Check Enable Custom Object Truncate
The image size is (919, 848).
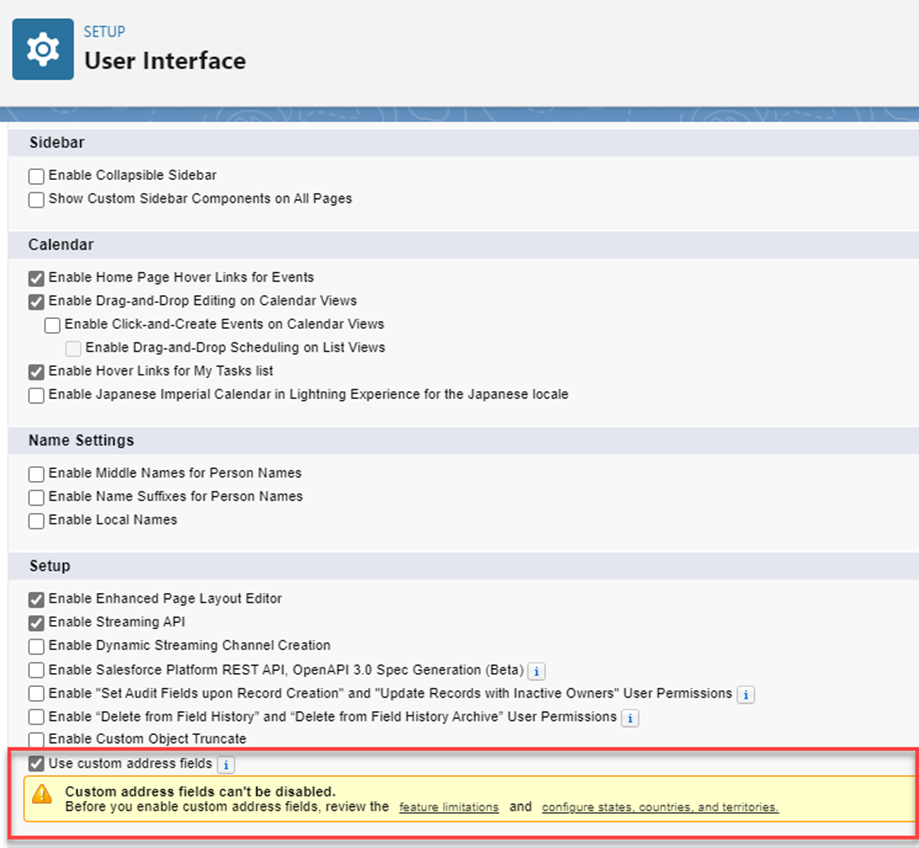pyautogui.click(x=37, y=740)
